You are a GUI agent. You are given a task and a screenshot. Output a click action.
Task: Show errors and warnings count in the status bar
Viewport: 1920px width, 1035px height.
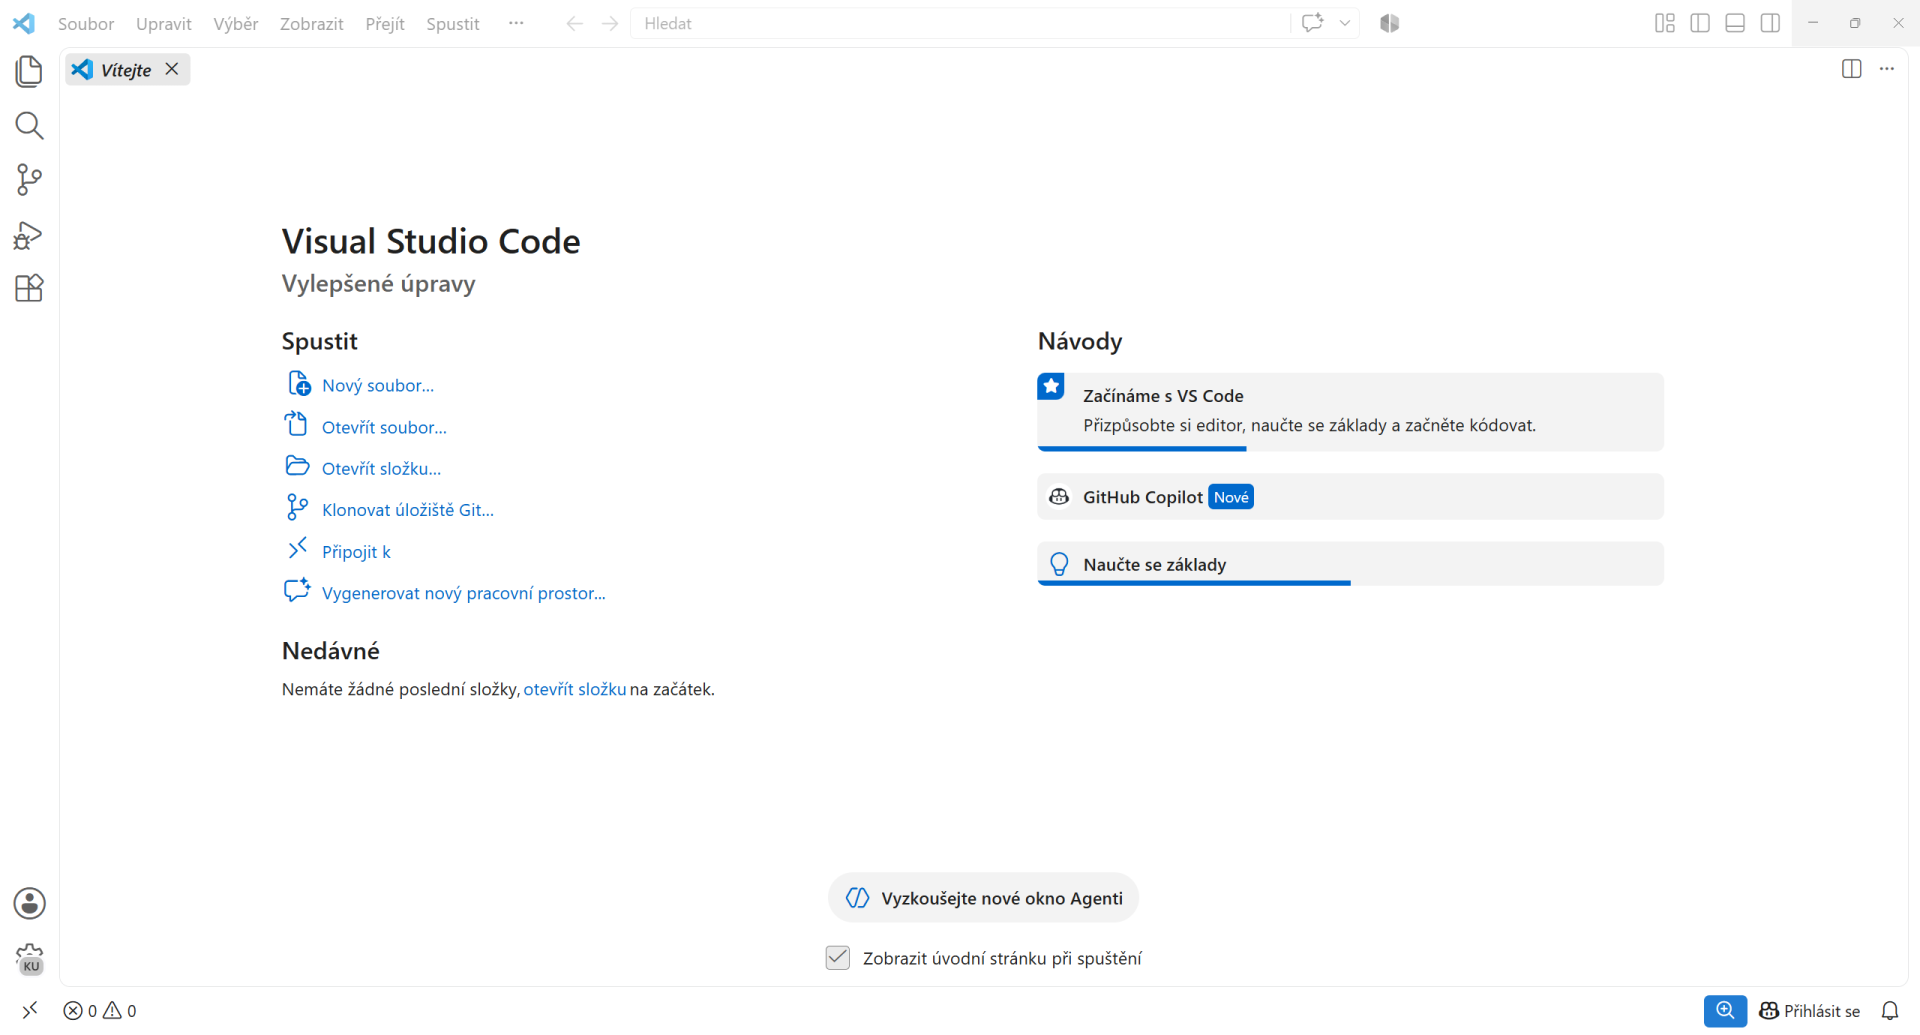100,1011
